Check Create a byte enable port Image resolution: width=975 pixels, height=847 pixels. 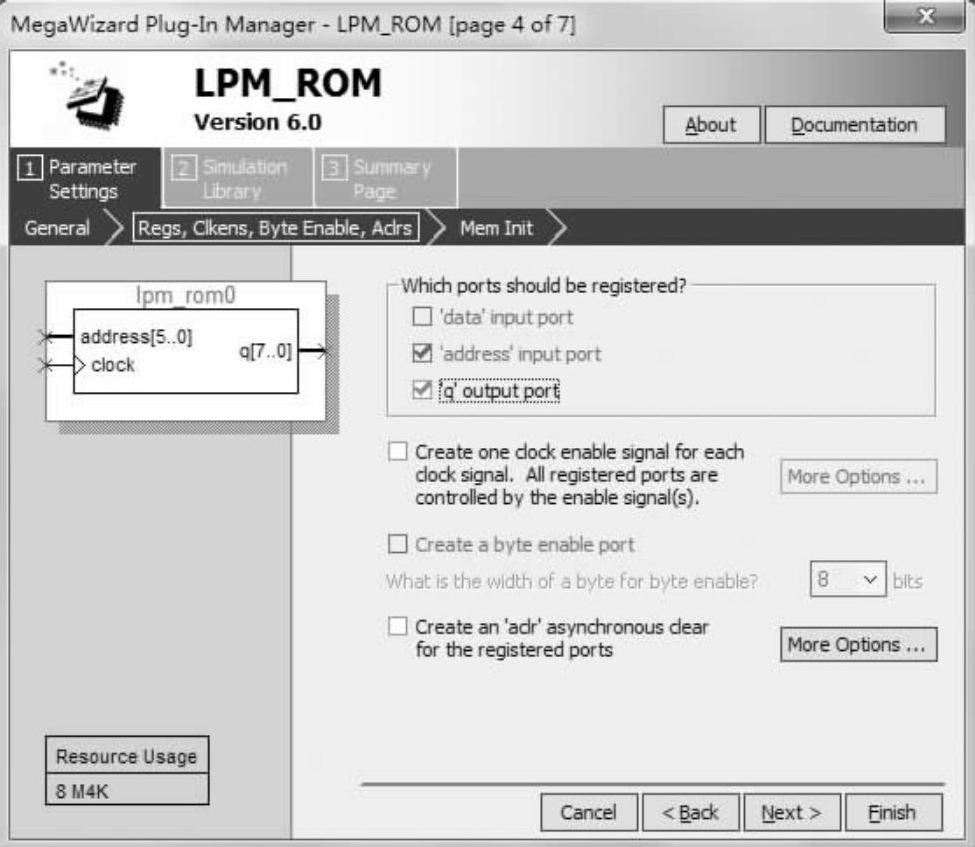tap(397, 544)
